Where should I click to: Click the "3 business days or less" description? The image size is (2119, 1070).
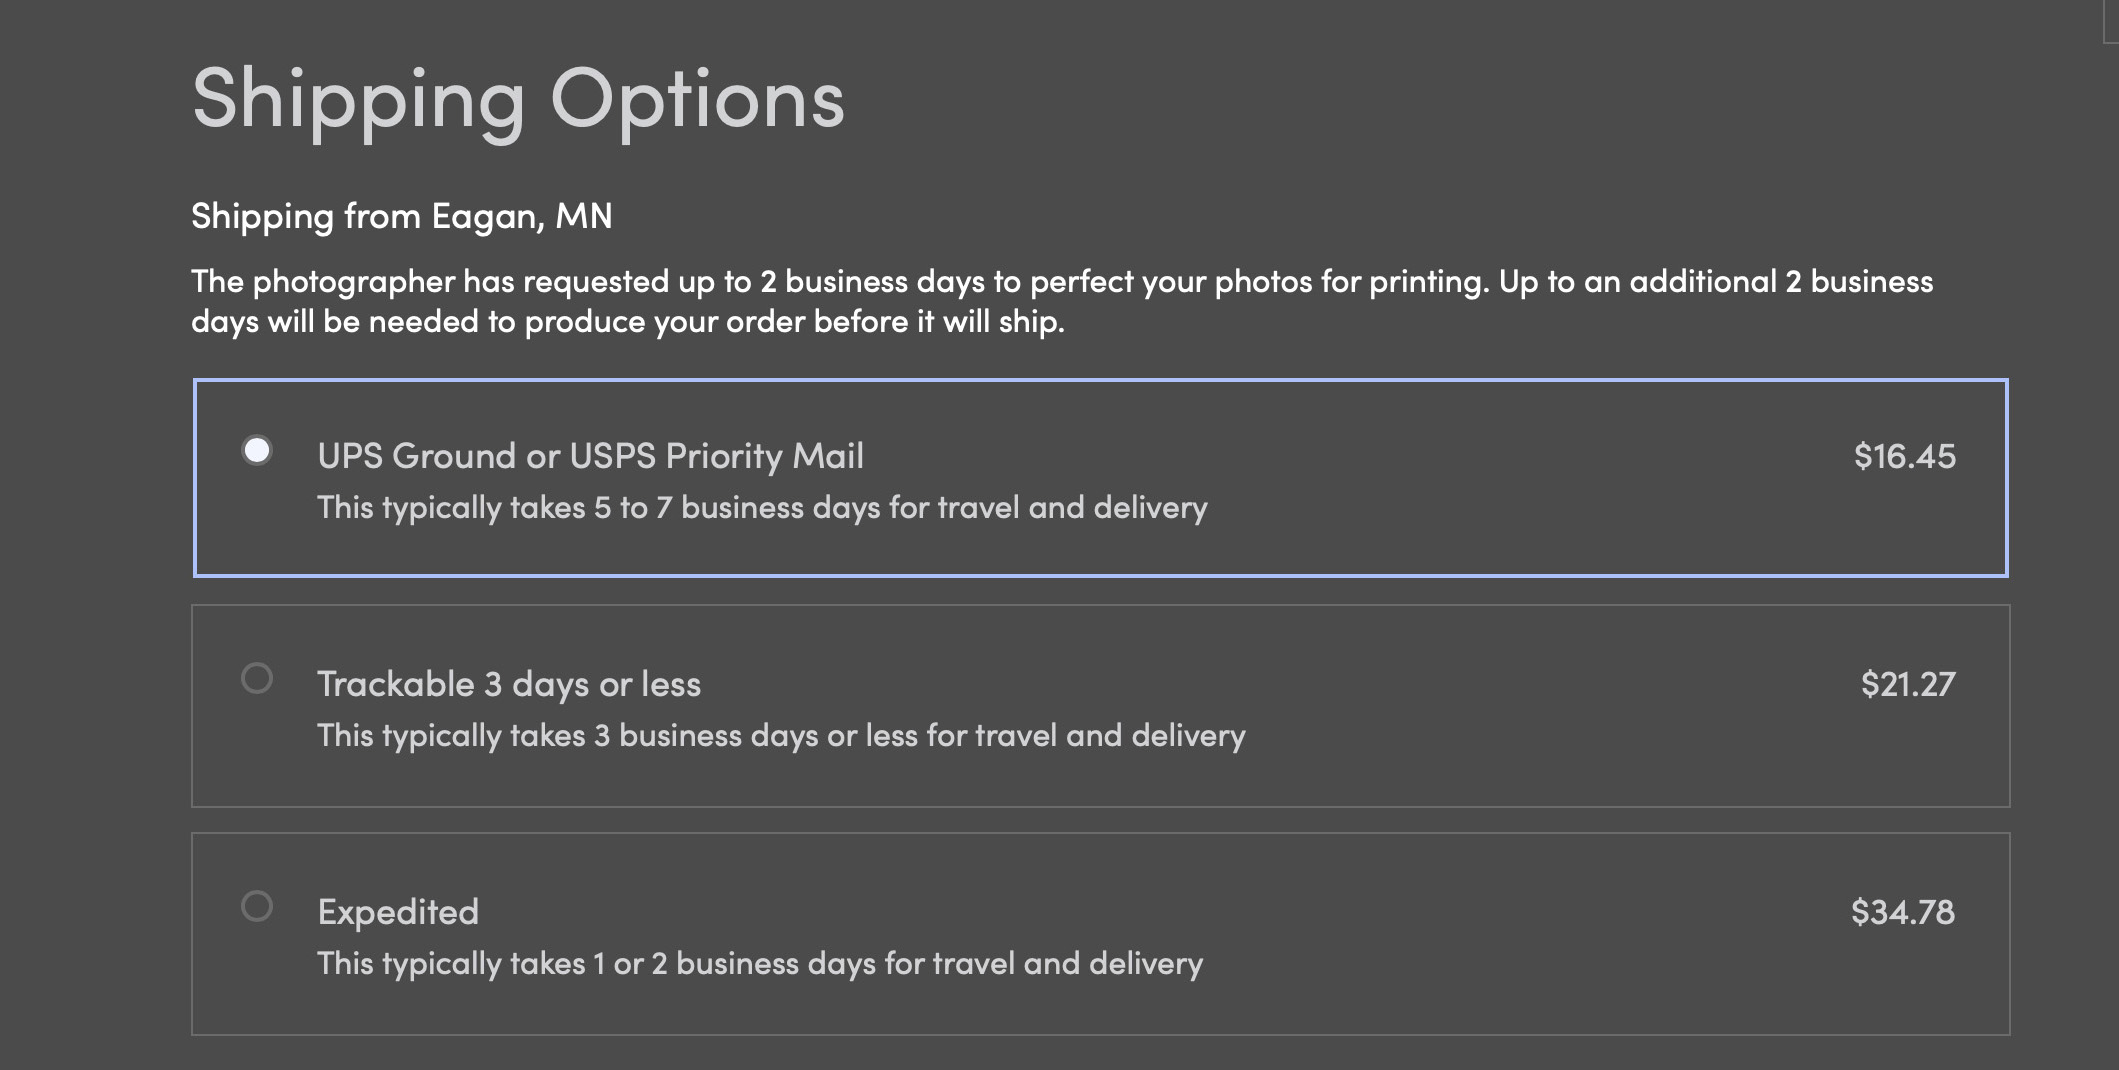[x=781, y=736]
